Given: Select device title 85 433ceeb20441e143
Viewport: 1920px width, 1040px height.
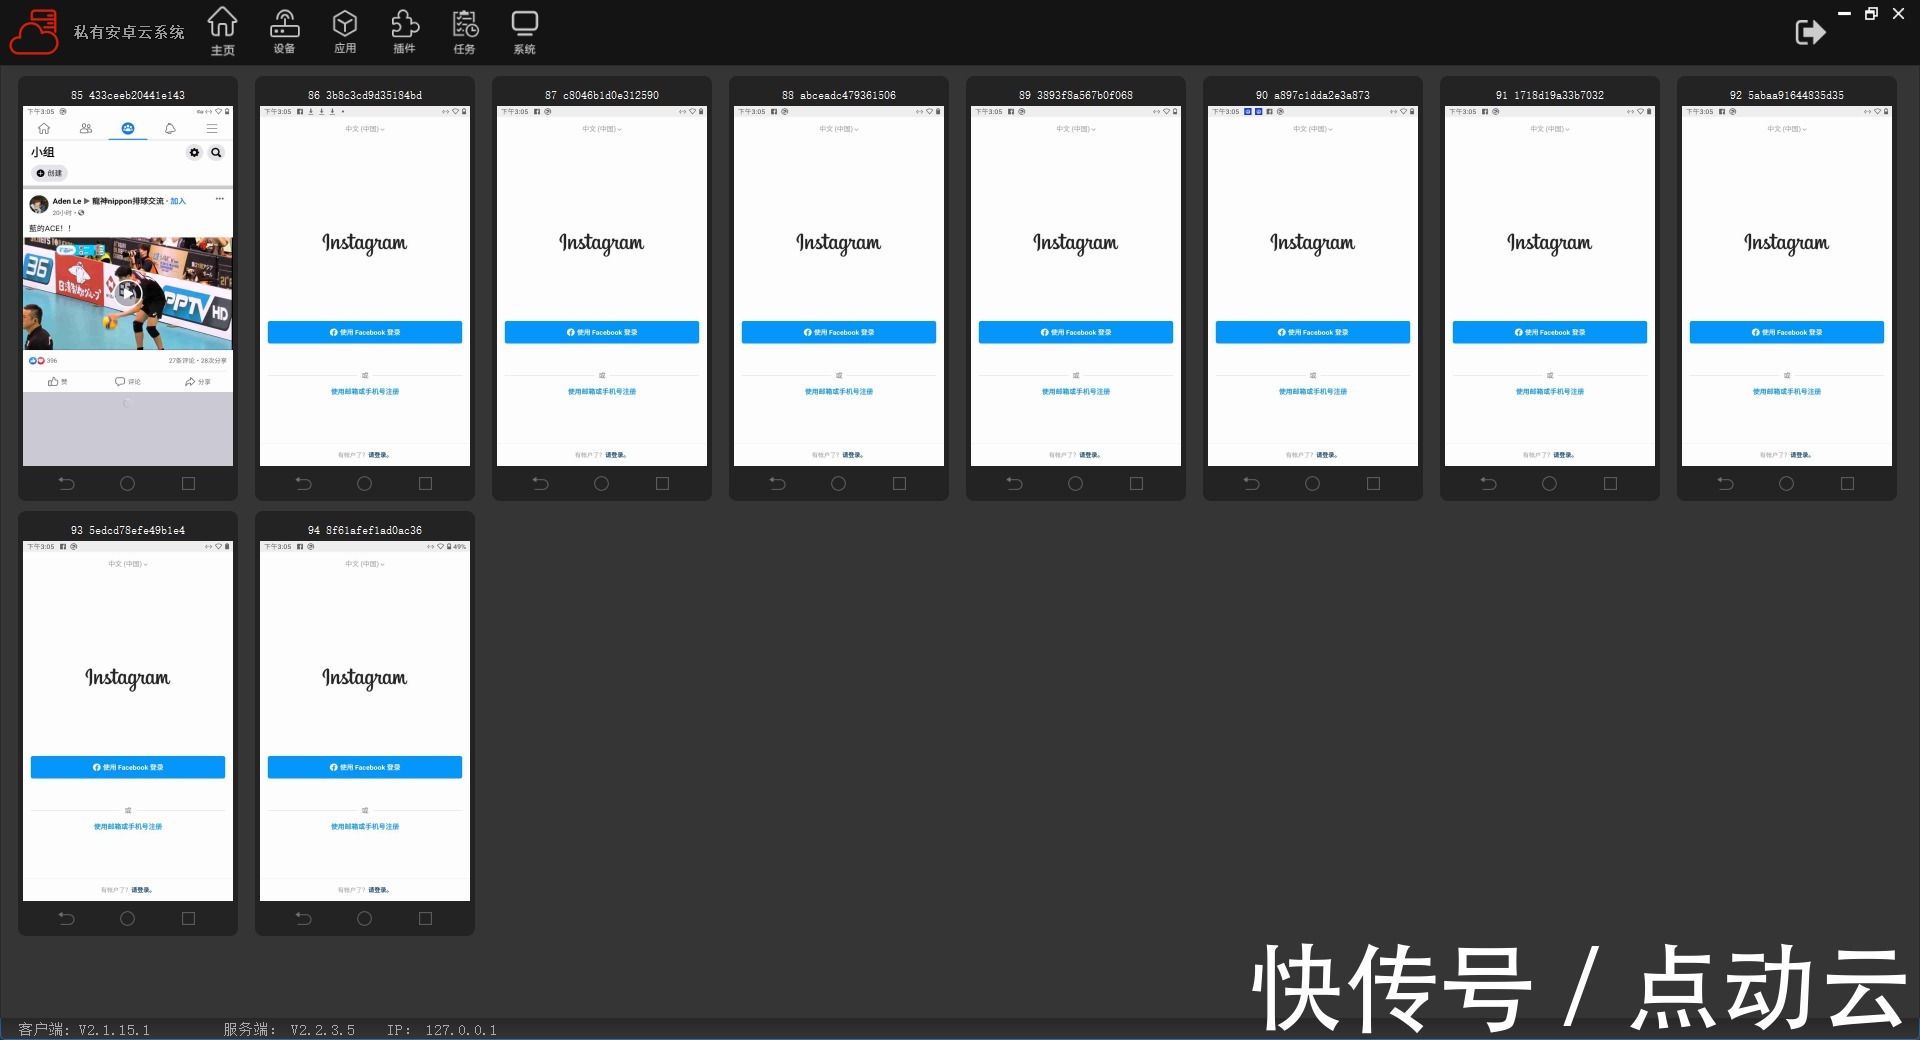Looking at the screenshot, I should pyautogui.click(x=128, y=95).
